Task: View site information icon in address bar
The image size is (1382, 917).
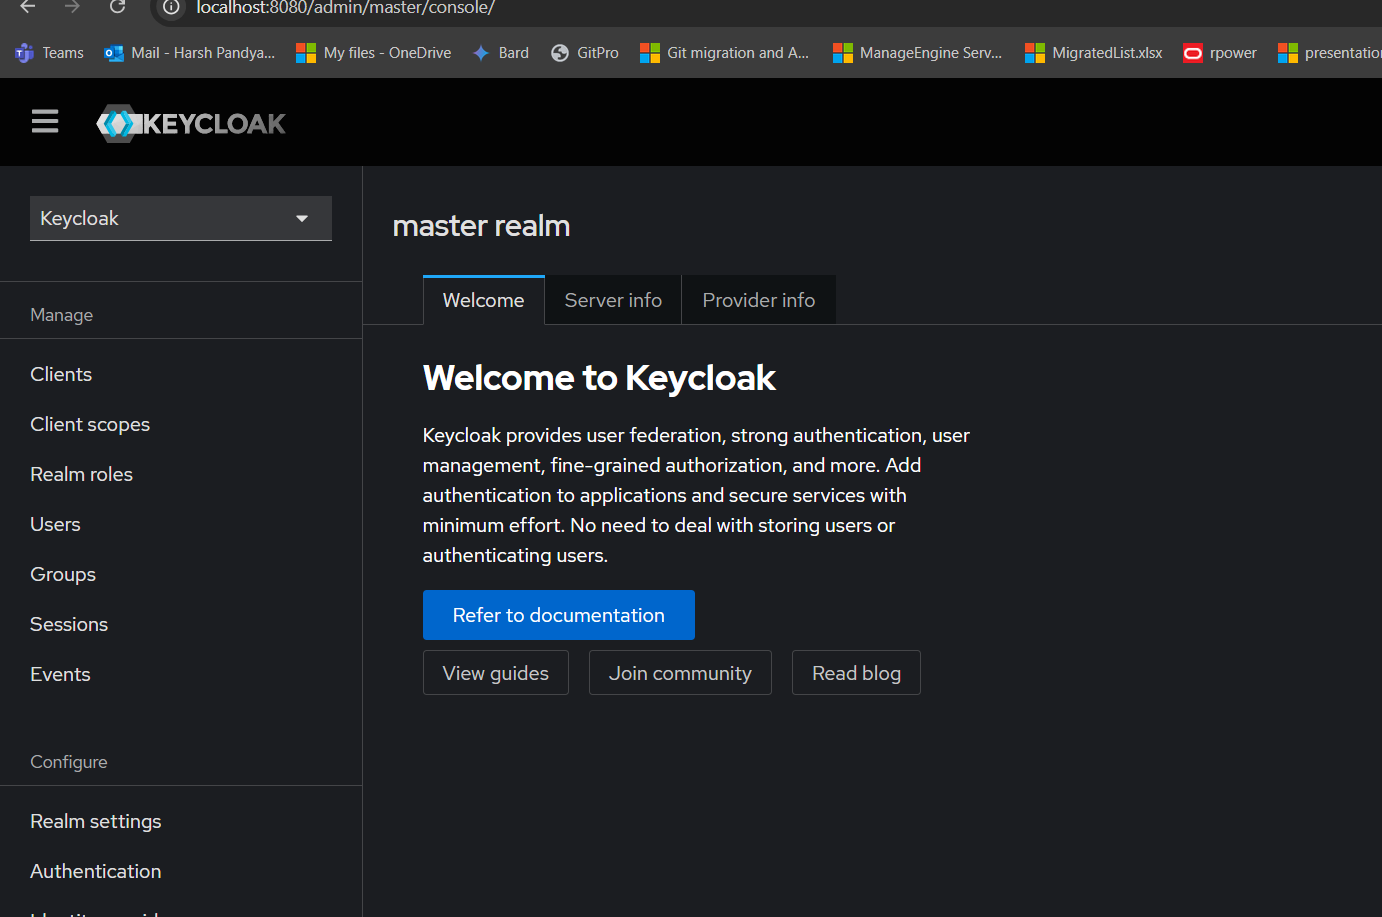Action: click(x=171, y=7)
